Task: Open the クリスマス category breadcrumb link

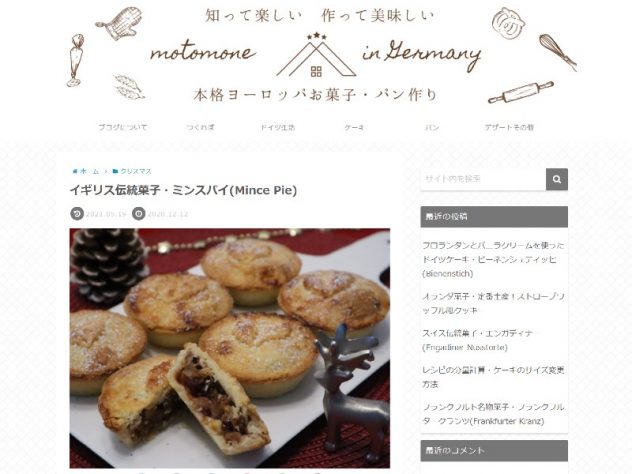Action: (136, 171)
